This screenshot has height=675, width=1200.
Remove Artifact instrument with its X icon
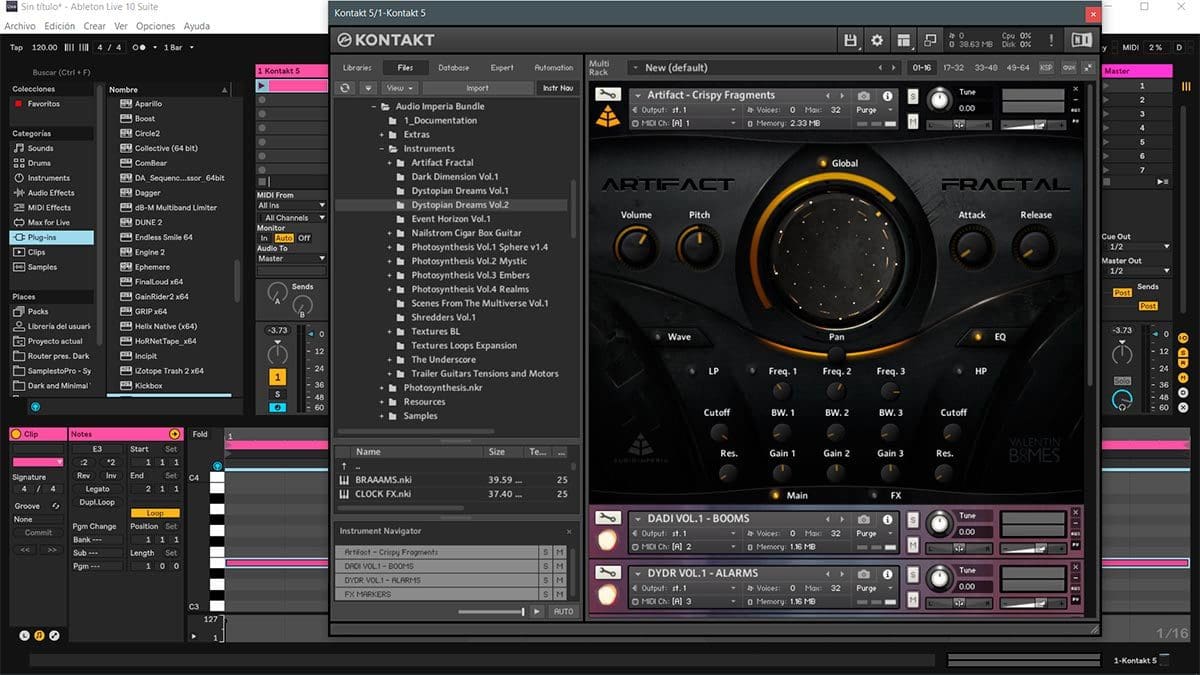coord(1076,91)
